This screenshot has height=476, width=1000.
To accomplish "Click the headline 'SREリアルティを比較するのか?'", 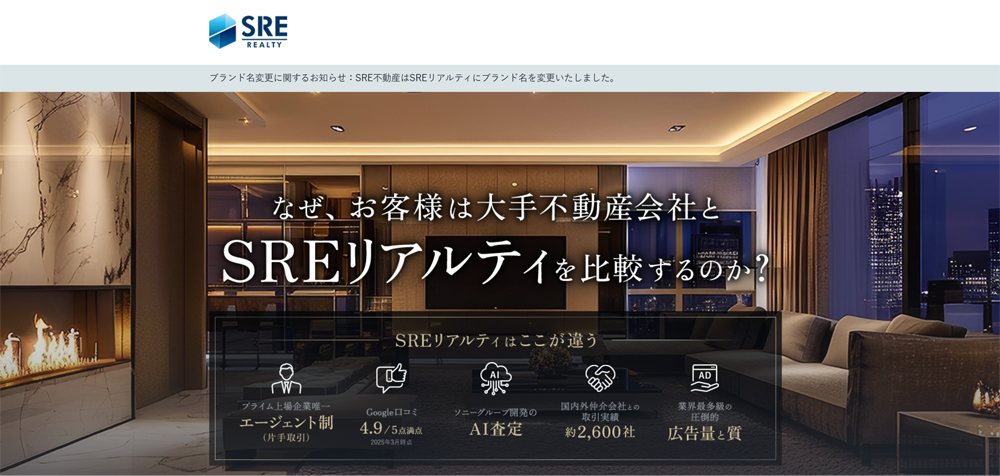I will [x=494, y=264].
